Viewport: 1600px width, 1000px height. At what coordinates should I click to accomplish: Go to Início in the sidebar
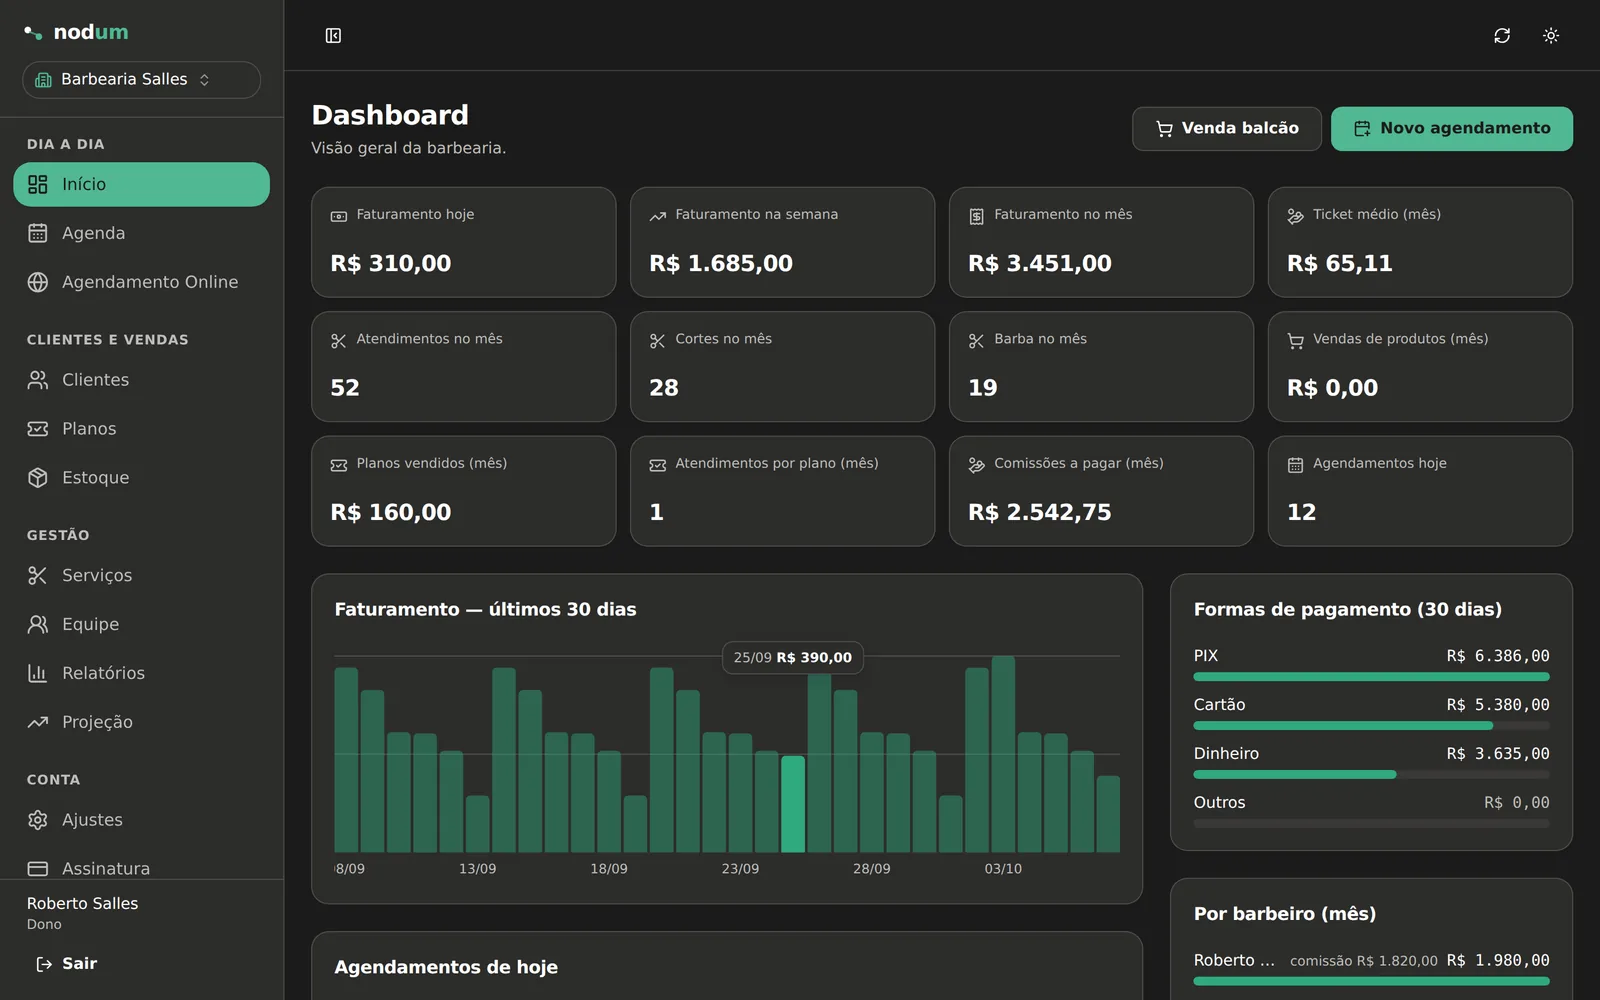tap(141, 184)
